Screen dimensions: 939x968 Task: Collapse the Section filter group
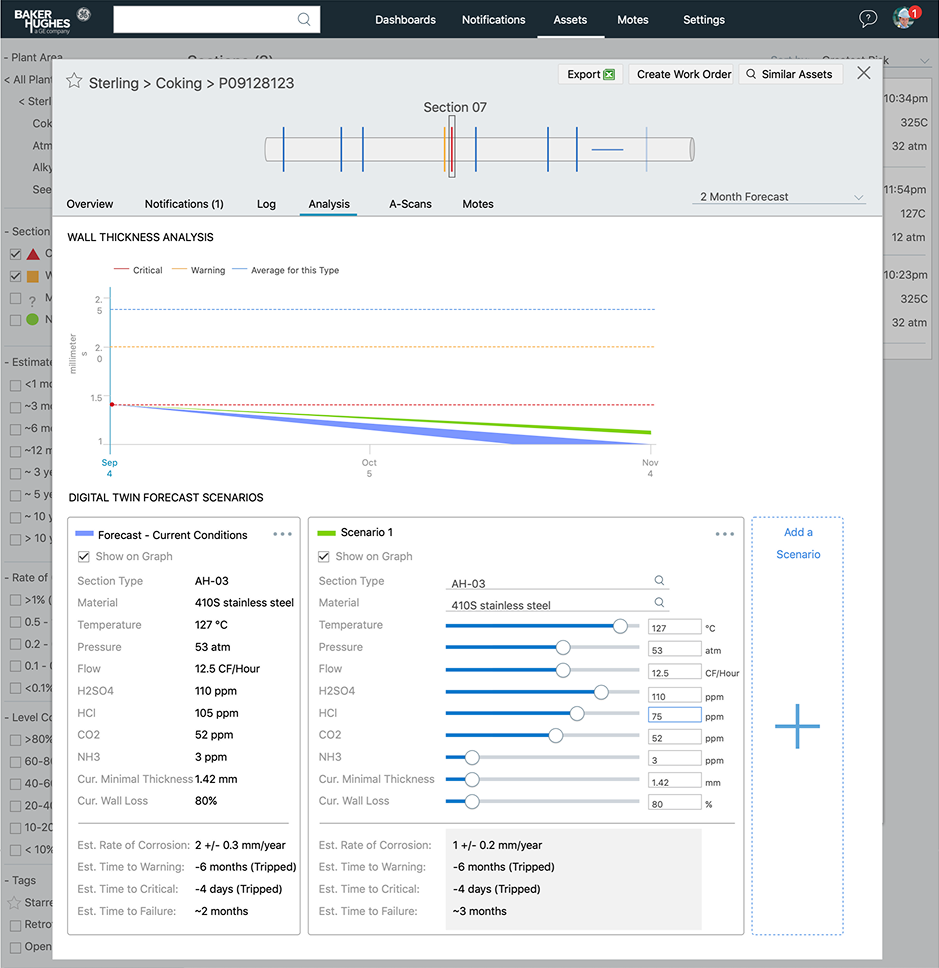click(x=28, y=231)
